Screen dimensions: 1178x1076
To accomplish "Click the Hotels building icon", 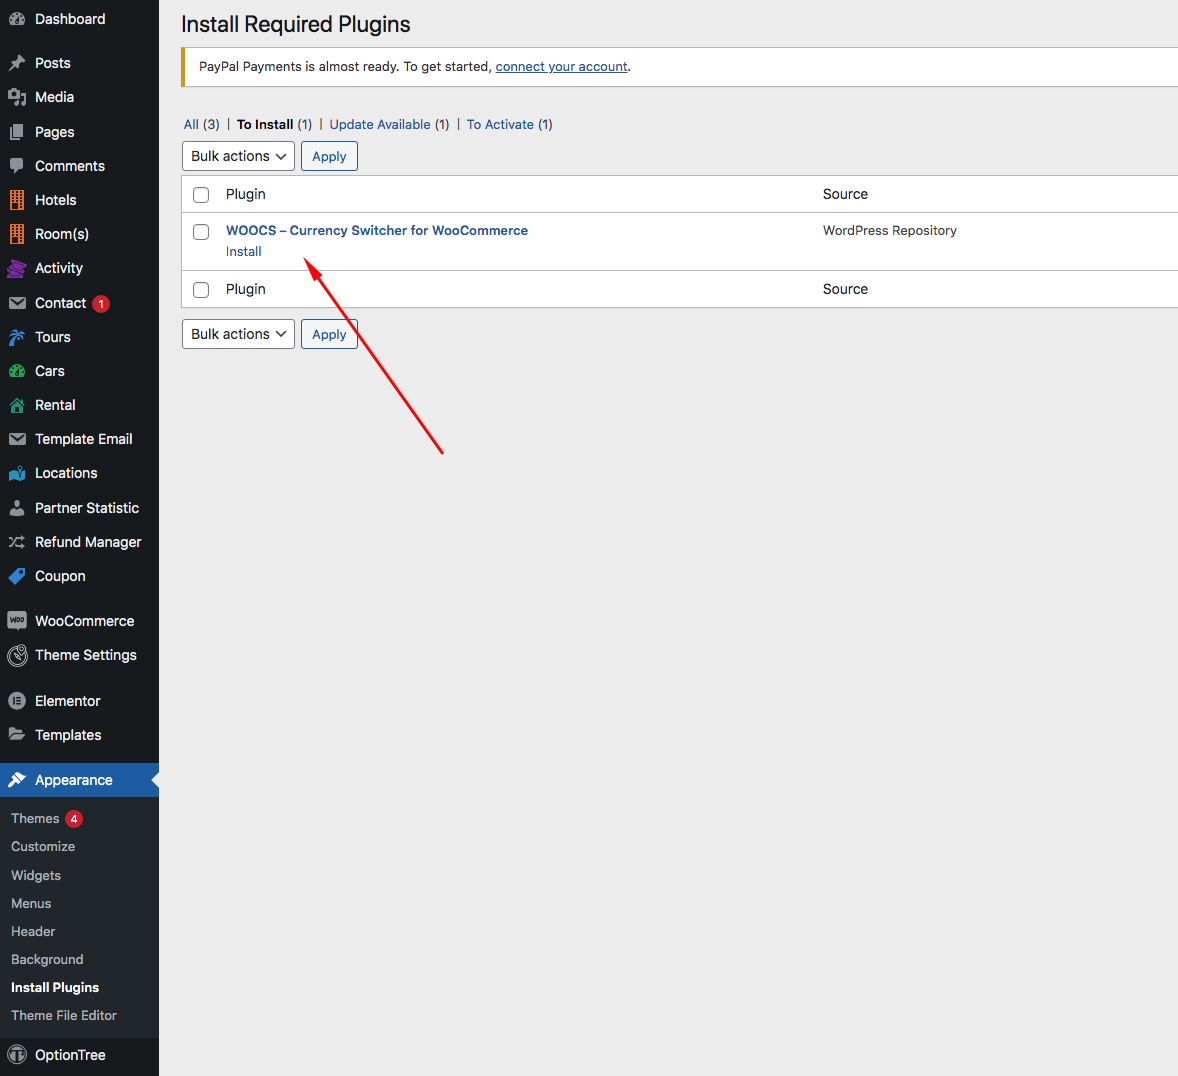I will [x=17, y=200].
